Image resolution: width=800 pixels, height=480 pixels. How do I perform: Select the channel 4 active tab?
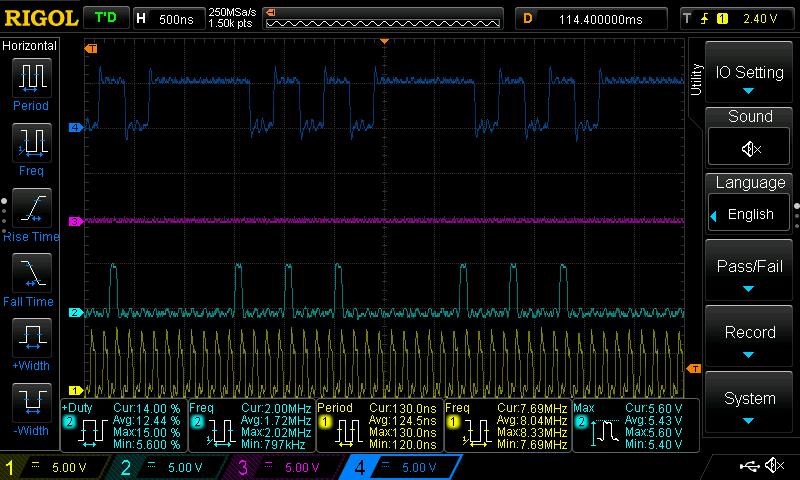pos(403,467)
